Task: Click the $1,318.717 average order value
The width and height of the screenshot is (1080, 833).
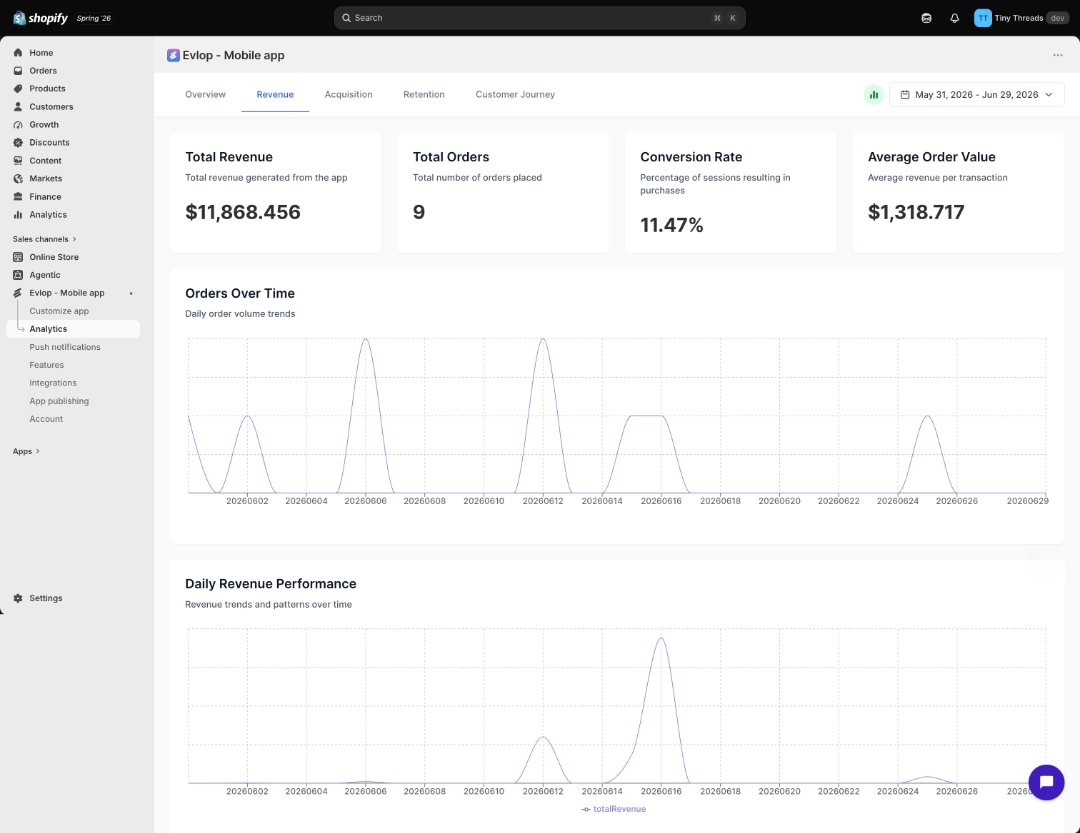Action: click(916, 212)
